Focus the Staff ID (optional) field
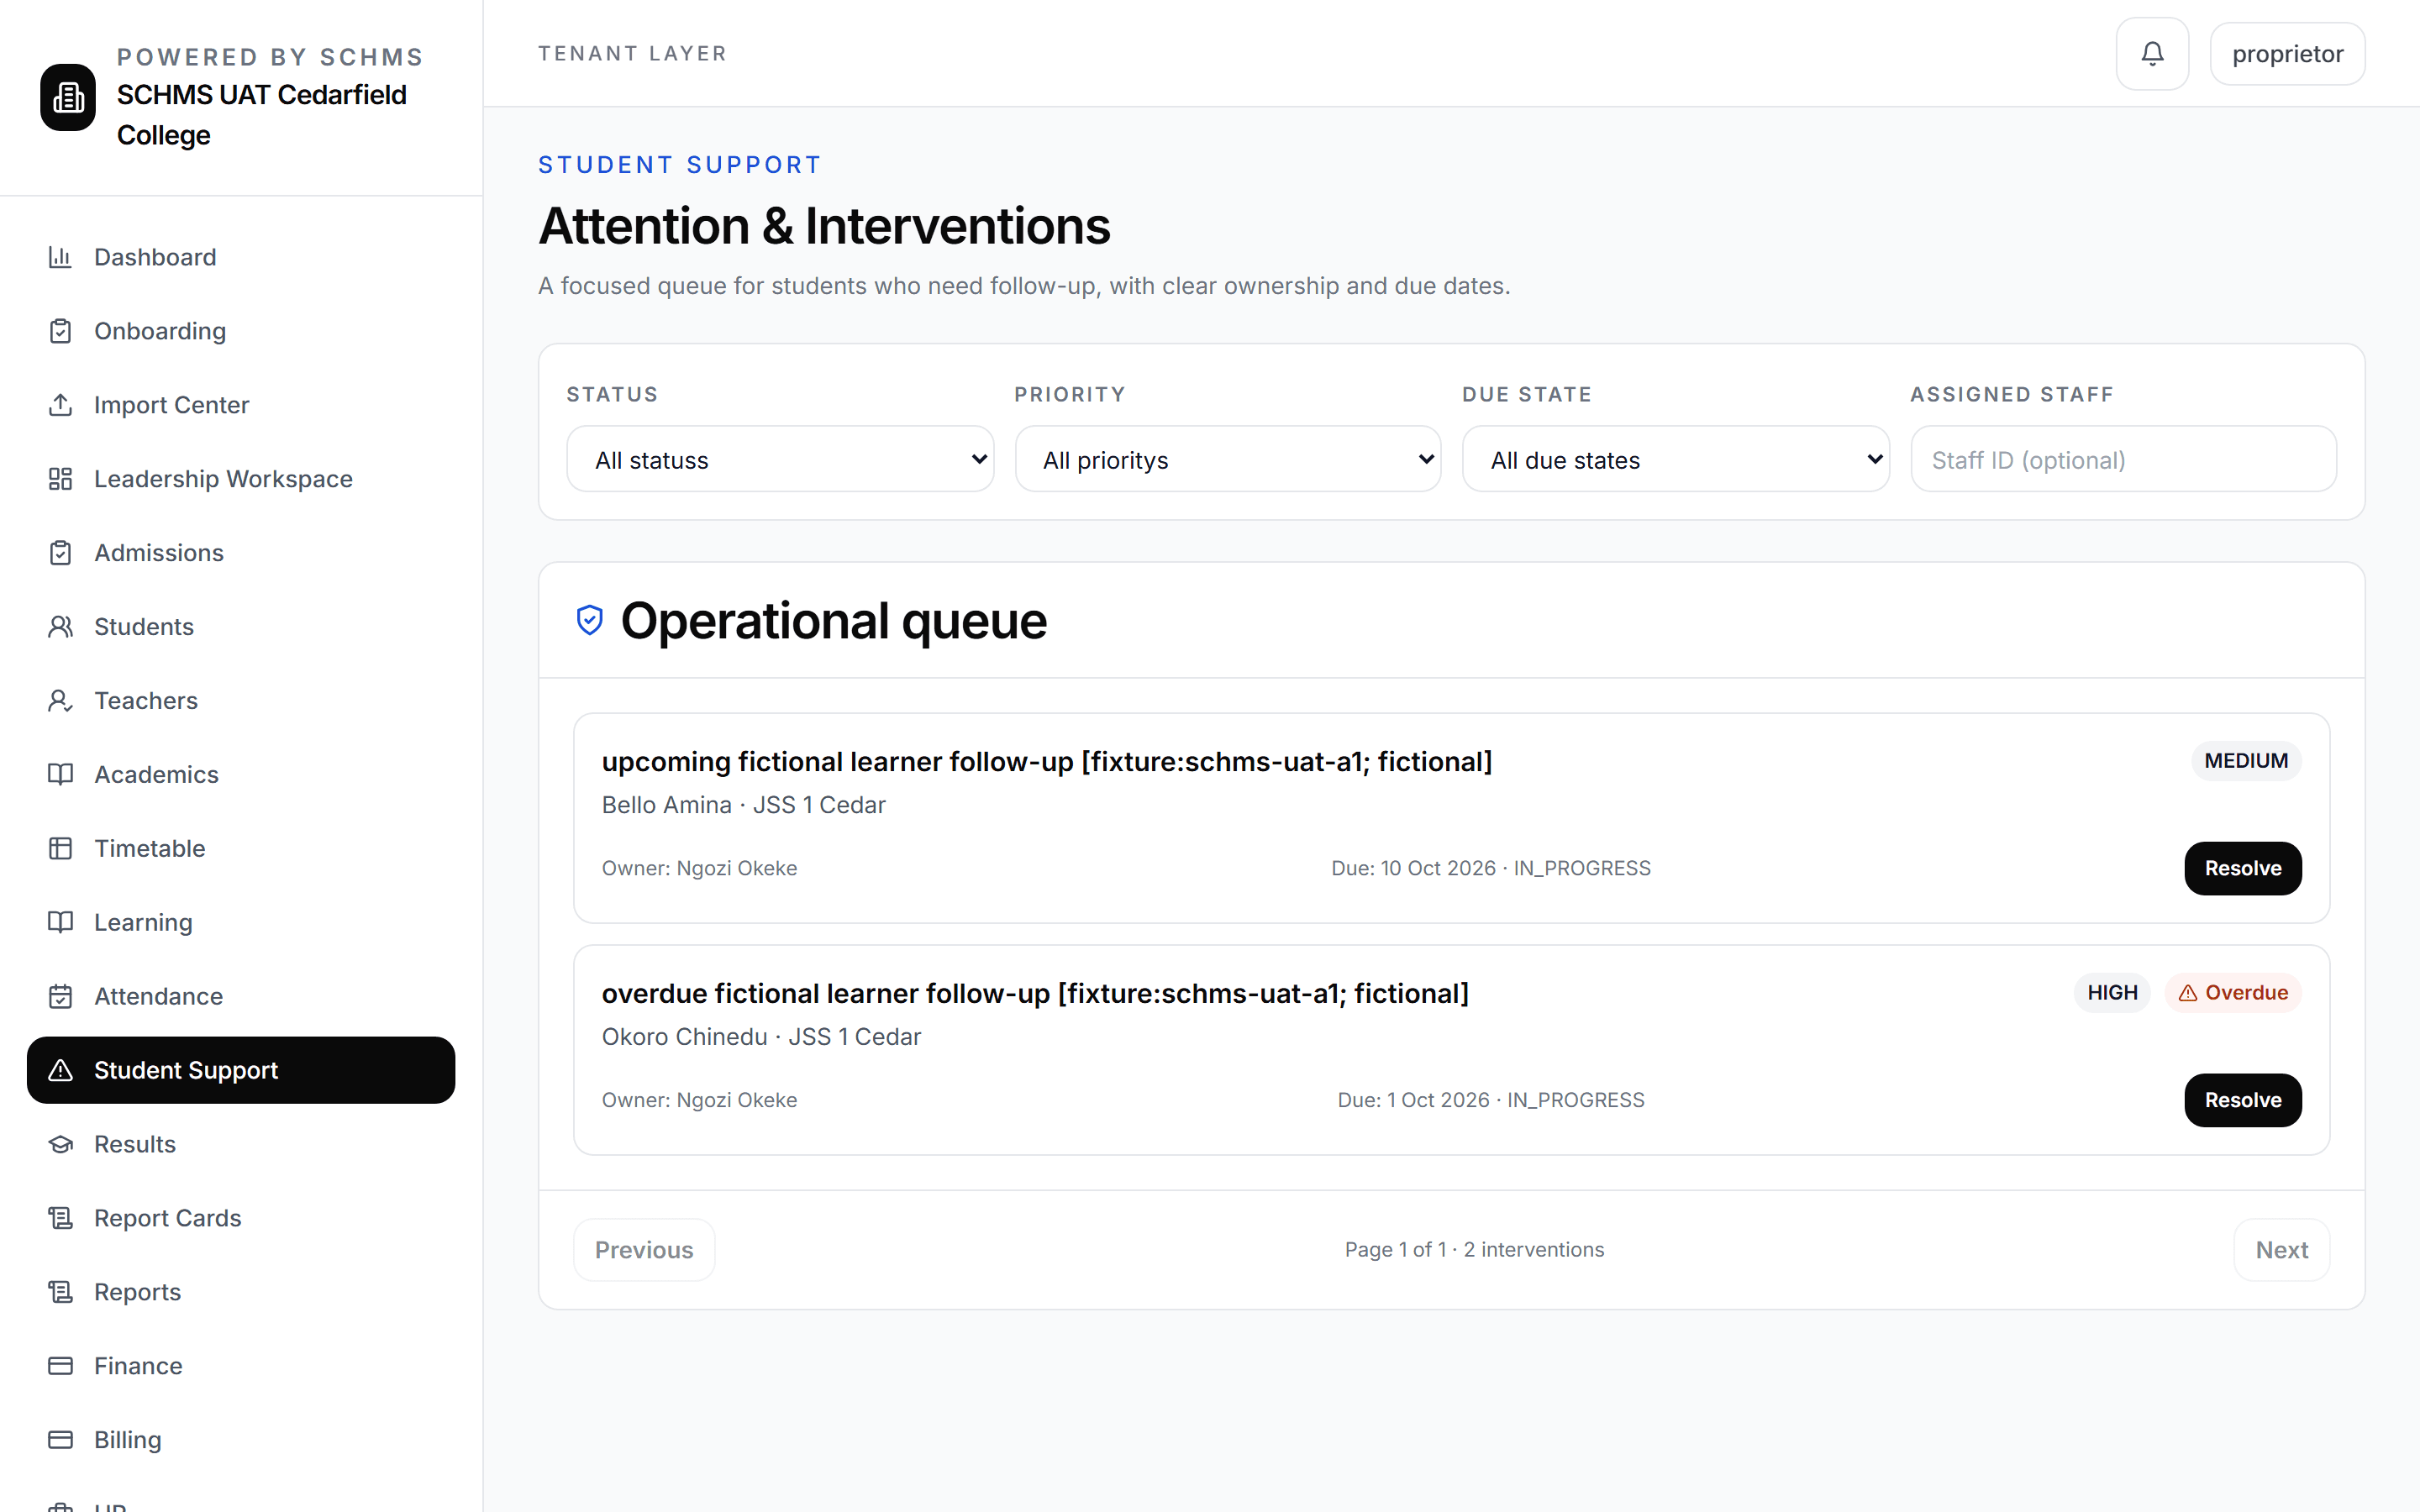This screenshot has height=1512, width=2420. point(2123,459)
